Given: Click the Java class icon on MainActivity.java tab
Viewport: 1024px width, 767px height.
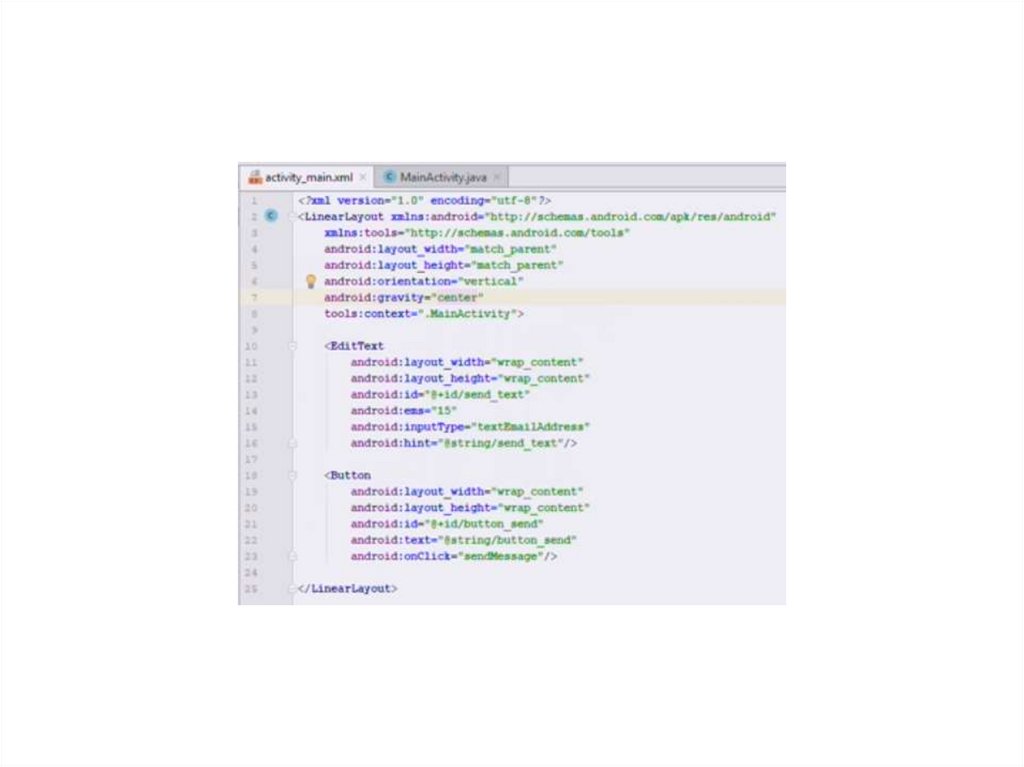Looking at the screenshot, I should click(x=390, y=177).
